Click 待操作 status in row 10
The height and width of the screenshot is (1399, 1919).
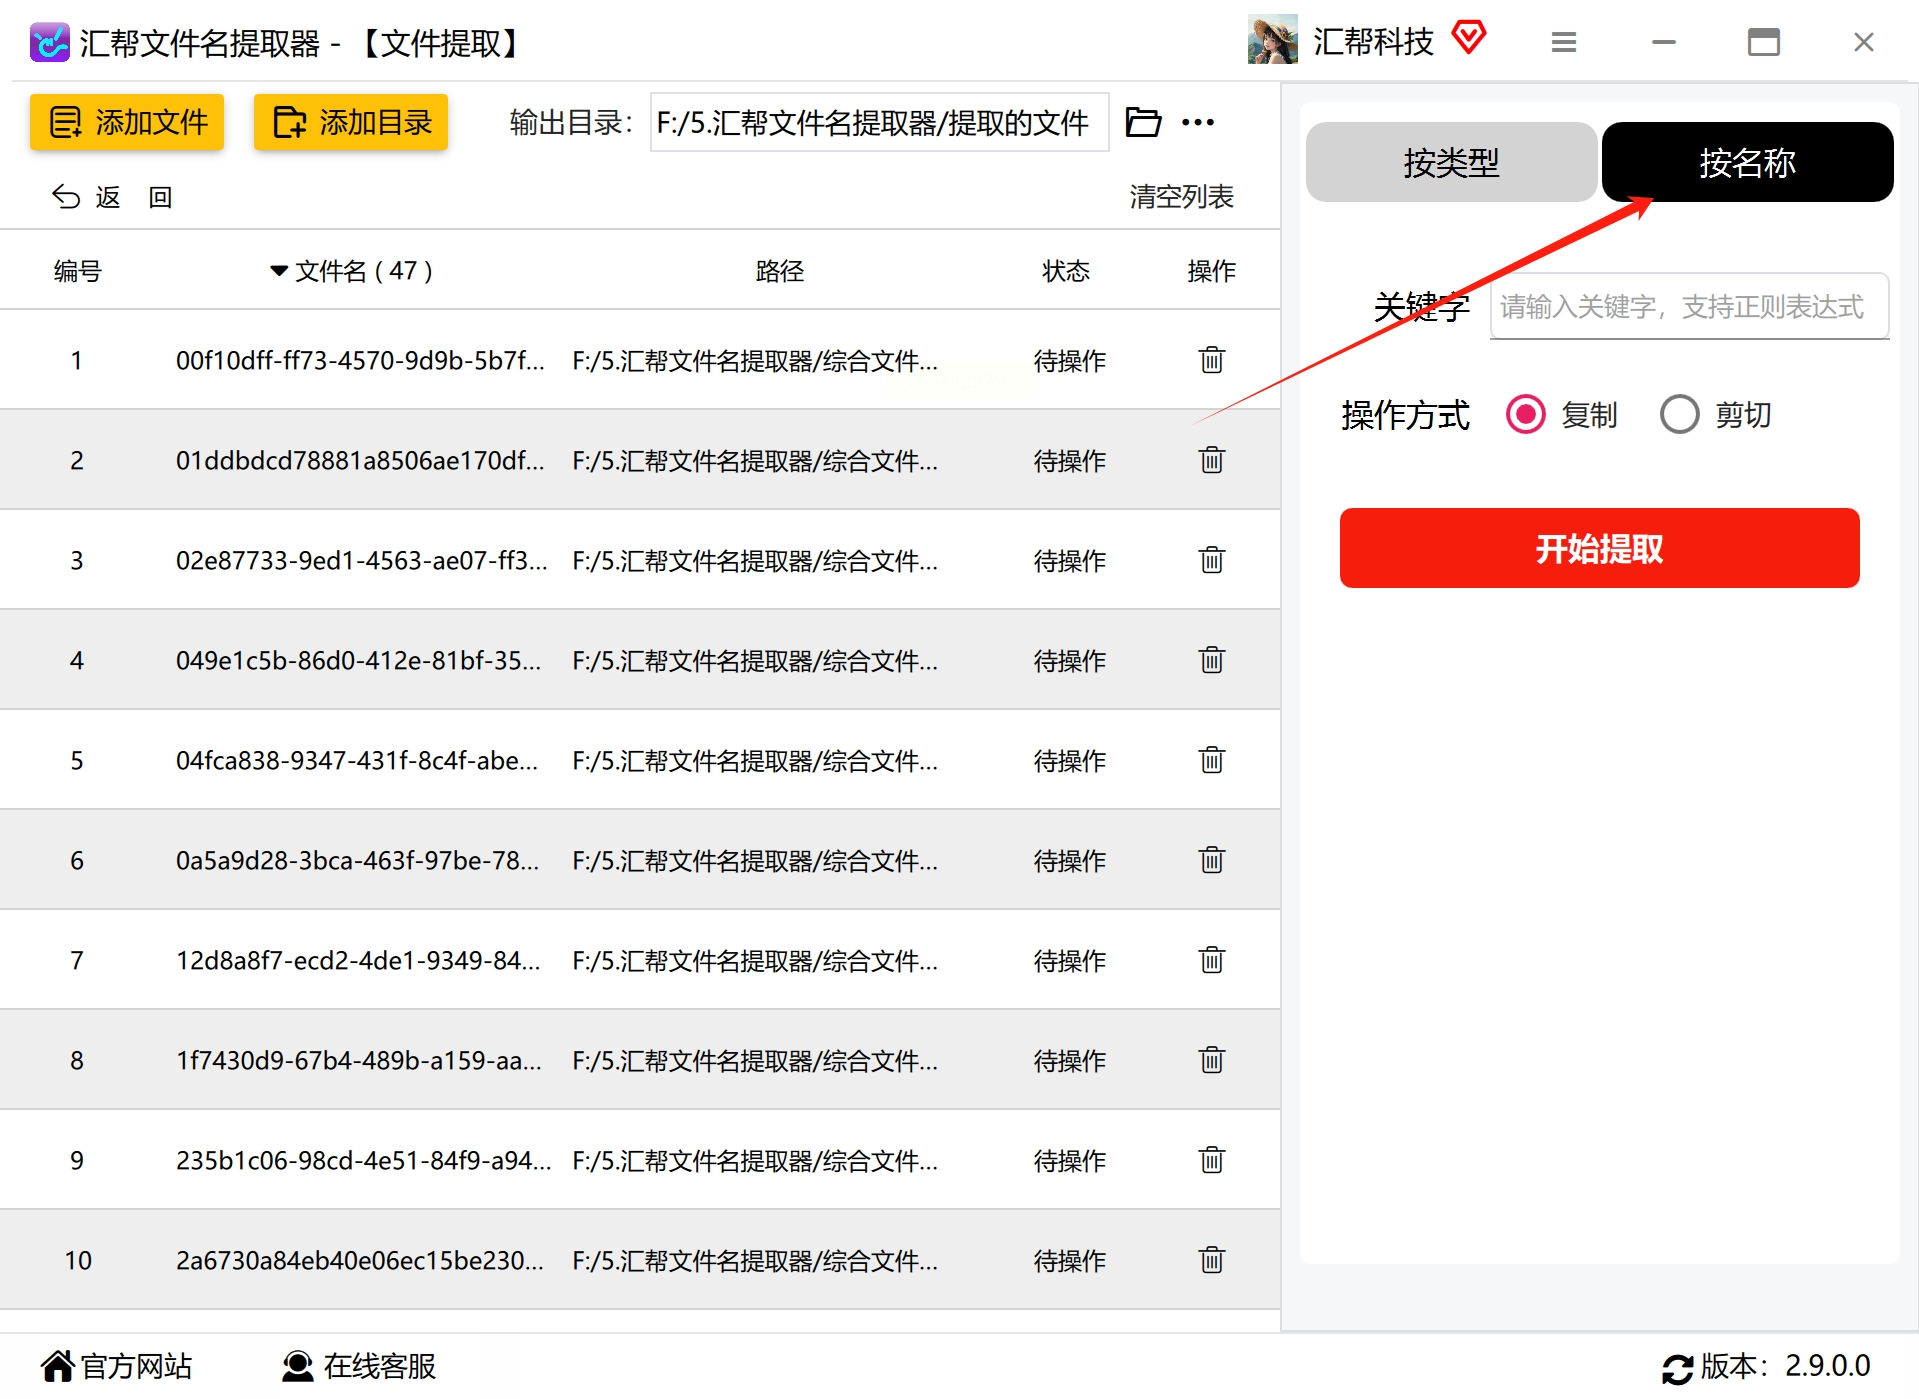tap(1070, 1260)
